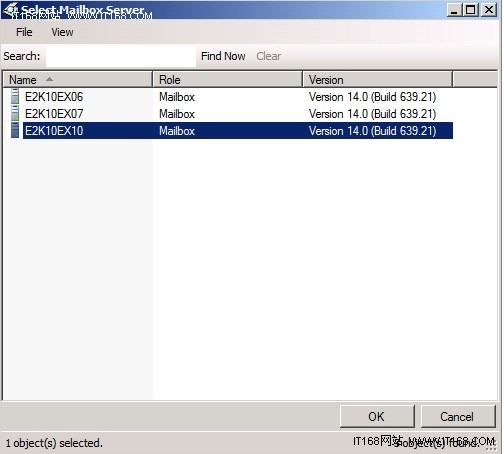Click the Mailbox role cell of E2K10EX06
Image resolution: width=504 pixels, height=454 pixels.
177,97
